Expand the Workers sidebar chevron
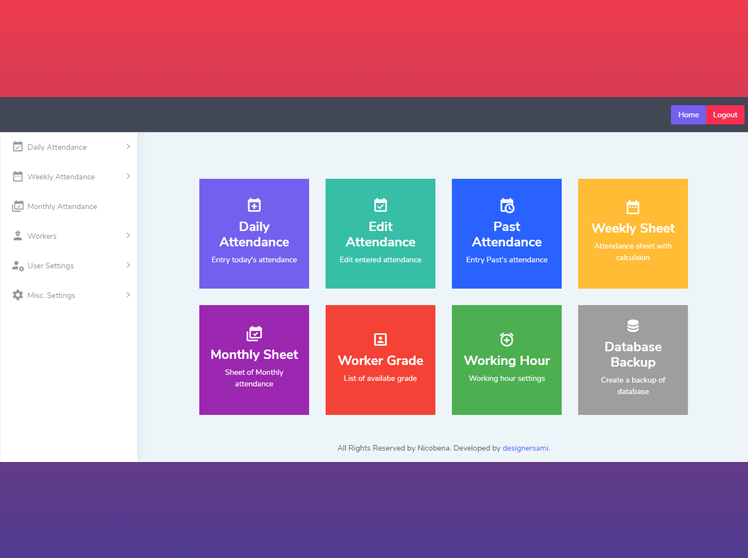 coord(128,236)
